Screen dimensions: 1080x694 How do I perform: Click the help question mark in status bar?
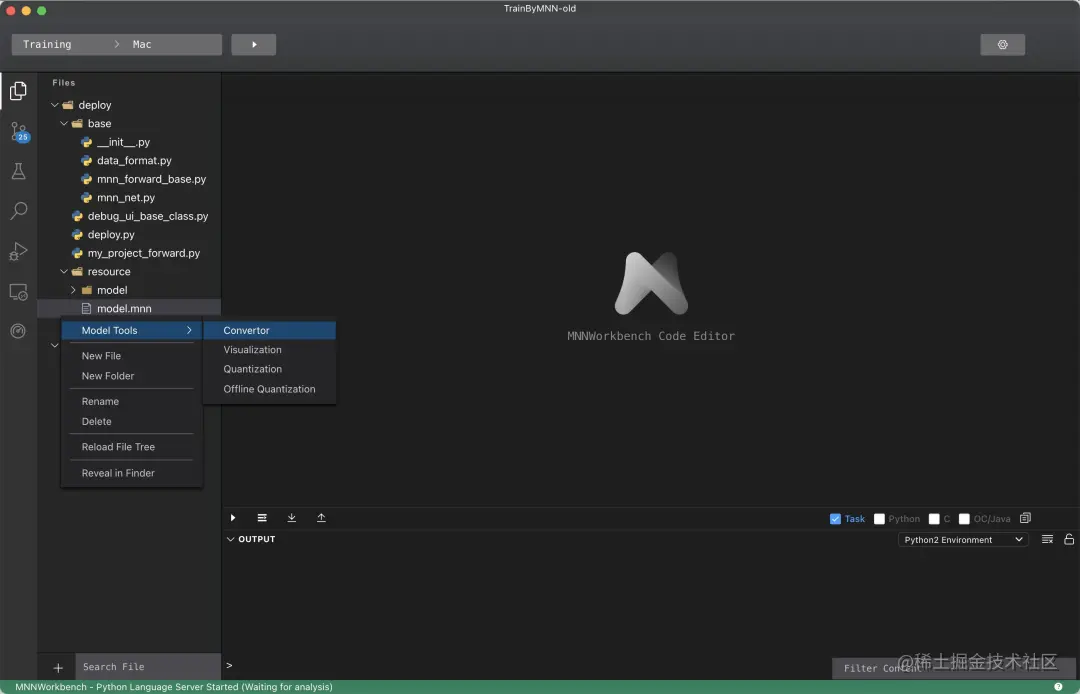1058,686
